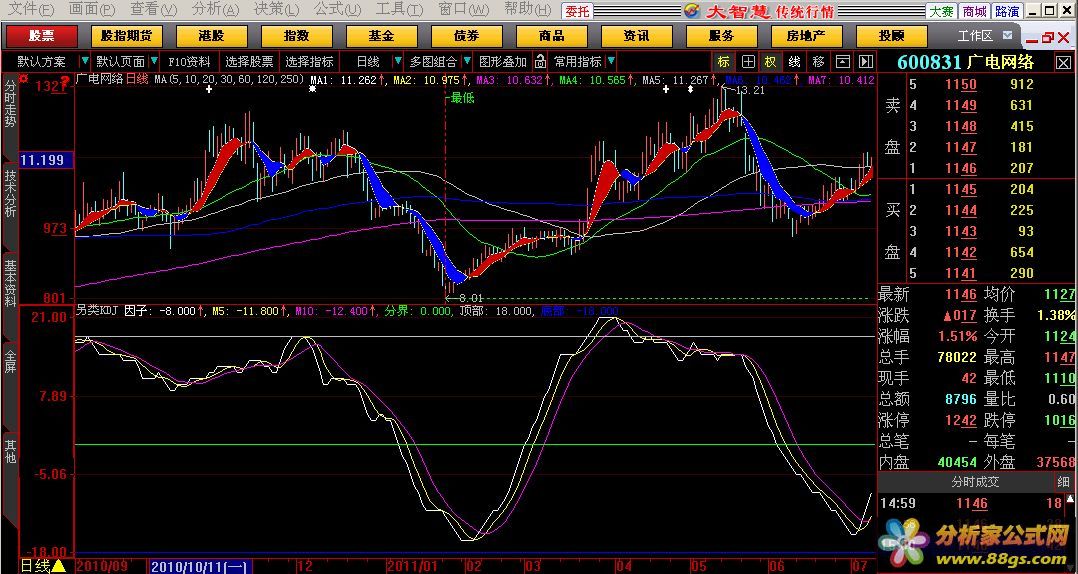Switch to the 其他 side tab

[10, 450]
